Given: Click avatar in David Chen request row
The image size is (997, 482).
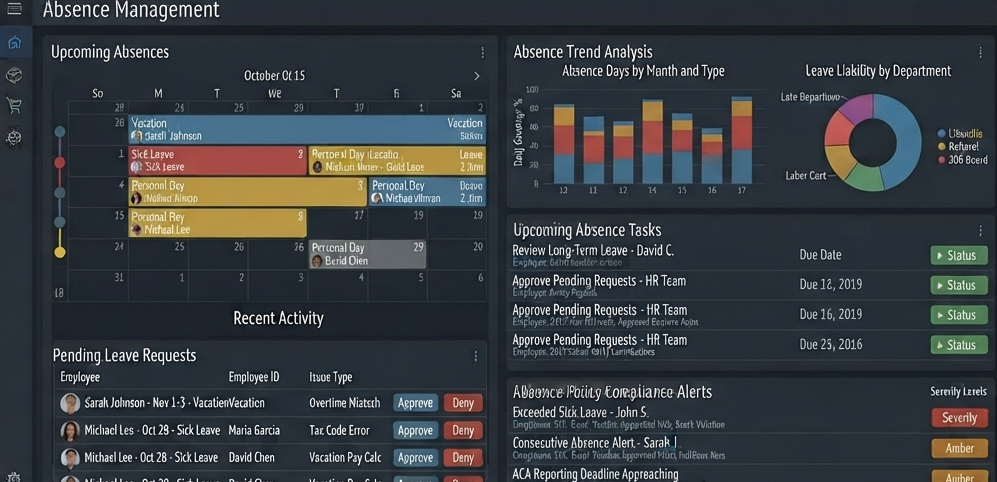Looking at the screenshot, I should coord(70,458).
